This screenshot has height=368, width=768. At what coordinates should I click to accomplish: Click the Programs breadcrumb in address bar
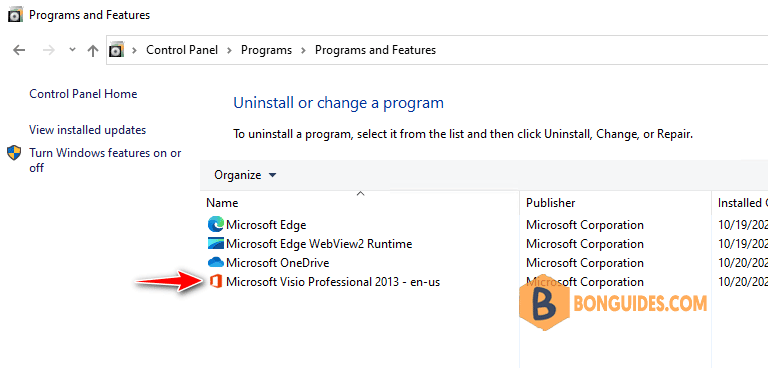pos(266,50)
